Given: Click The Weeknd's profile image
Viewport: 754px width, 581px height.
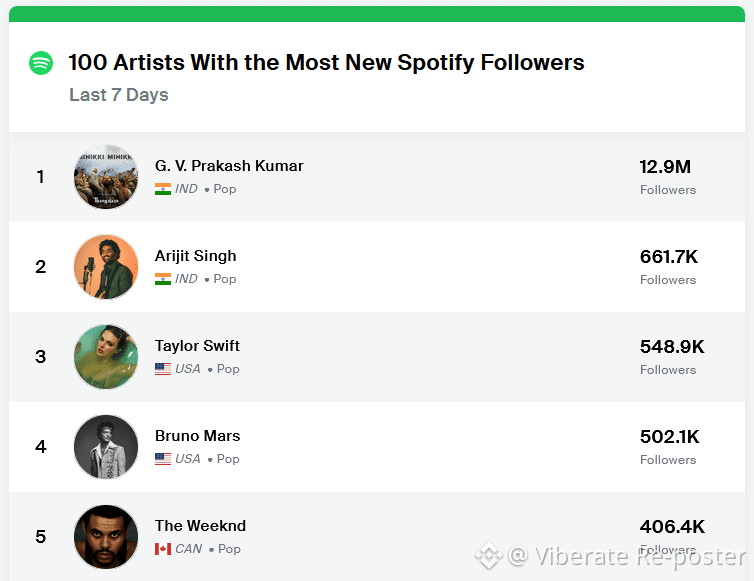Looking at the screenshot, I should (x=106, y=537).
